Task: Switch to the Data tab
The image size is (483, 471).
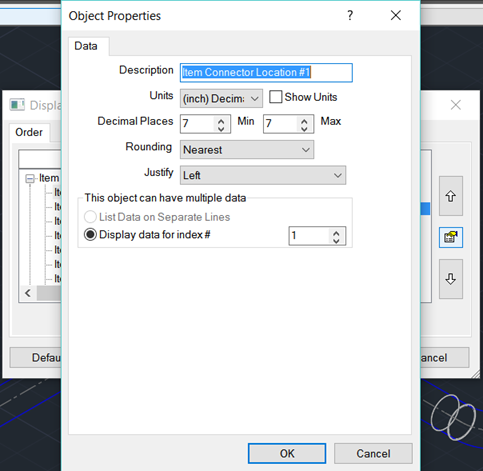Action: [86, 46]
